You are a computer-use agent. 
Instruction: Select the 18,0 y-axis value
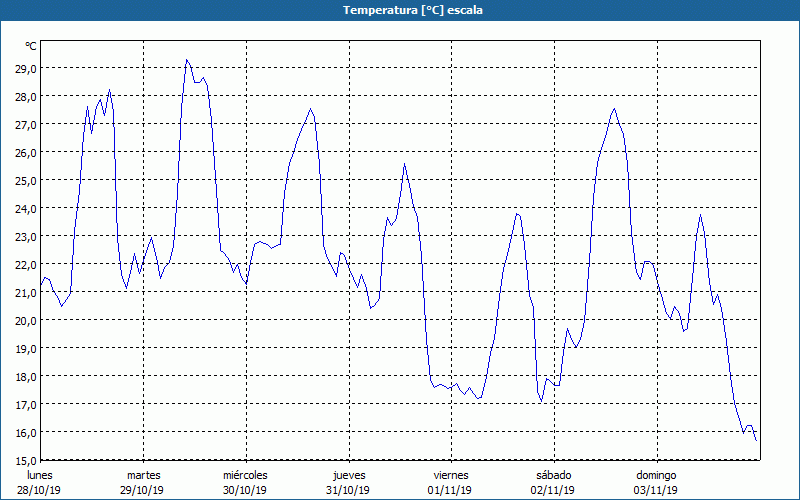tap(26, 377)
